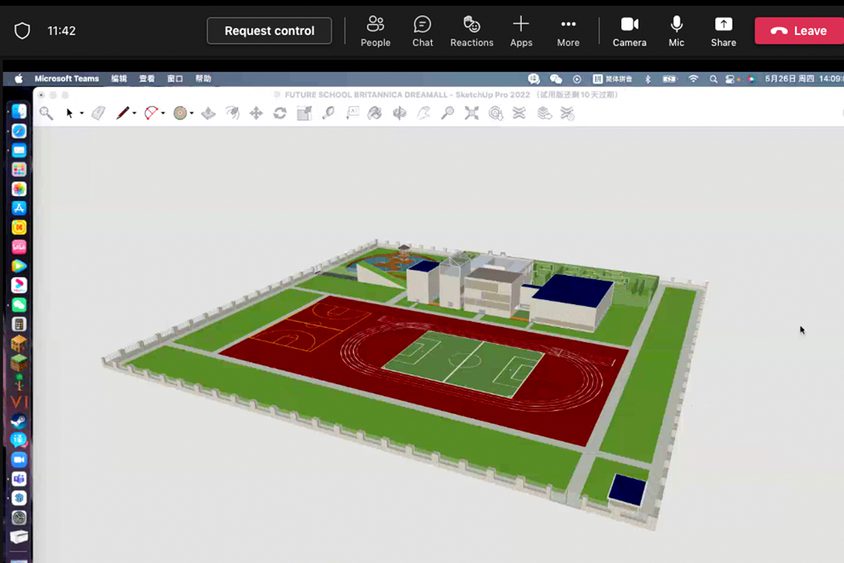This screenshot has height=563, width=844.
Task: Pick the Zoom Extents tool
Action: click(471, 114)
